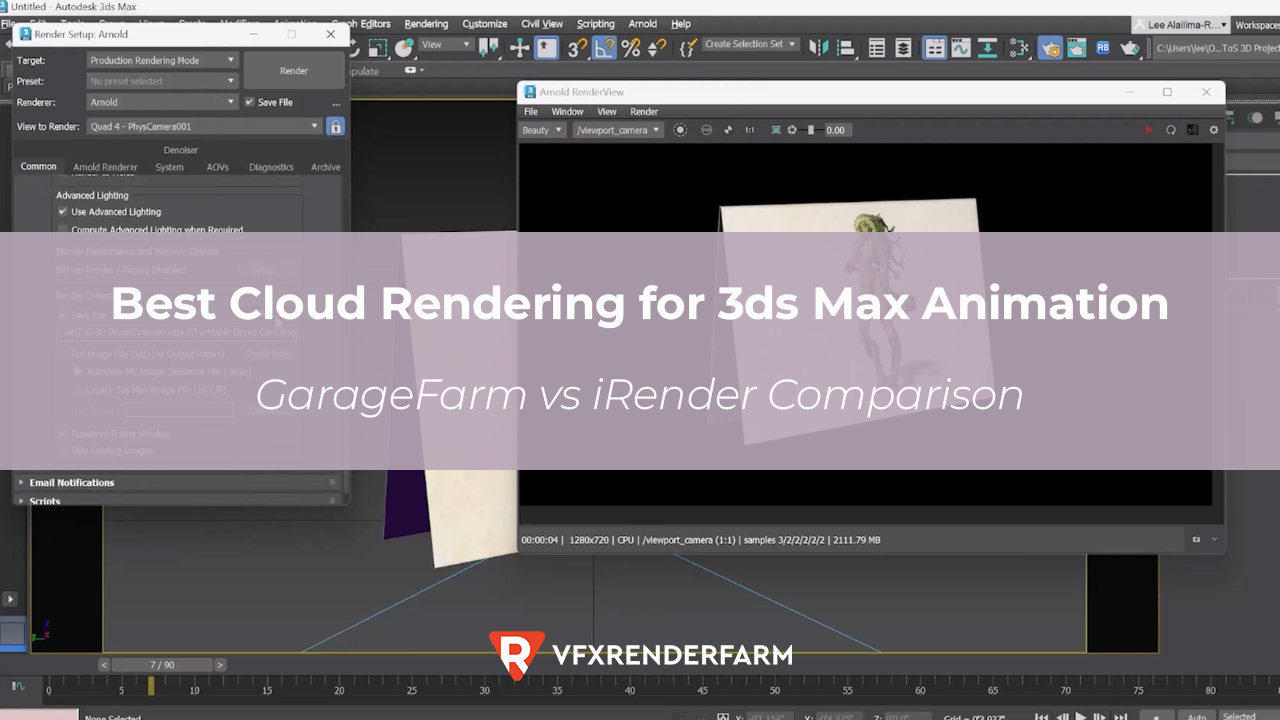Click the RB plugin toolbar icon
This screenshot has width=1280, height=720.
1103,47
